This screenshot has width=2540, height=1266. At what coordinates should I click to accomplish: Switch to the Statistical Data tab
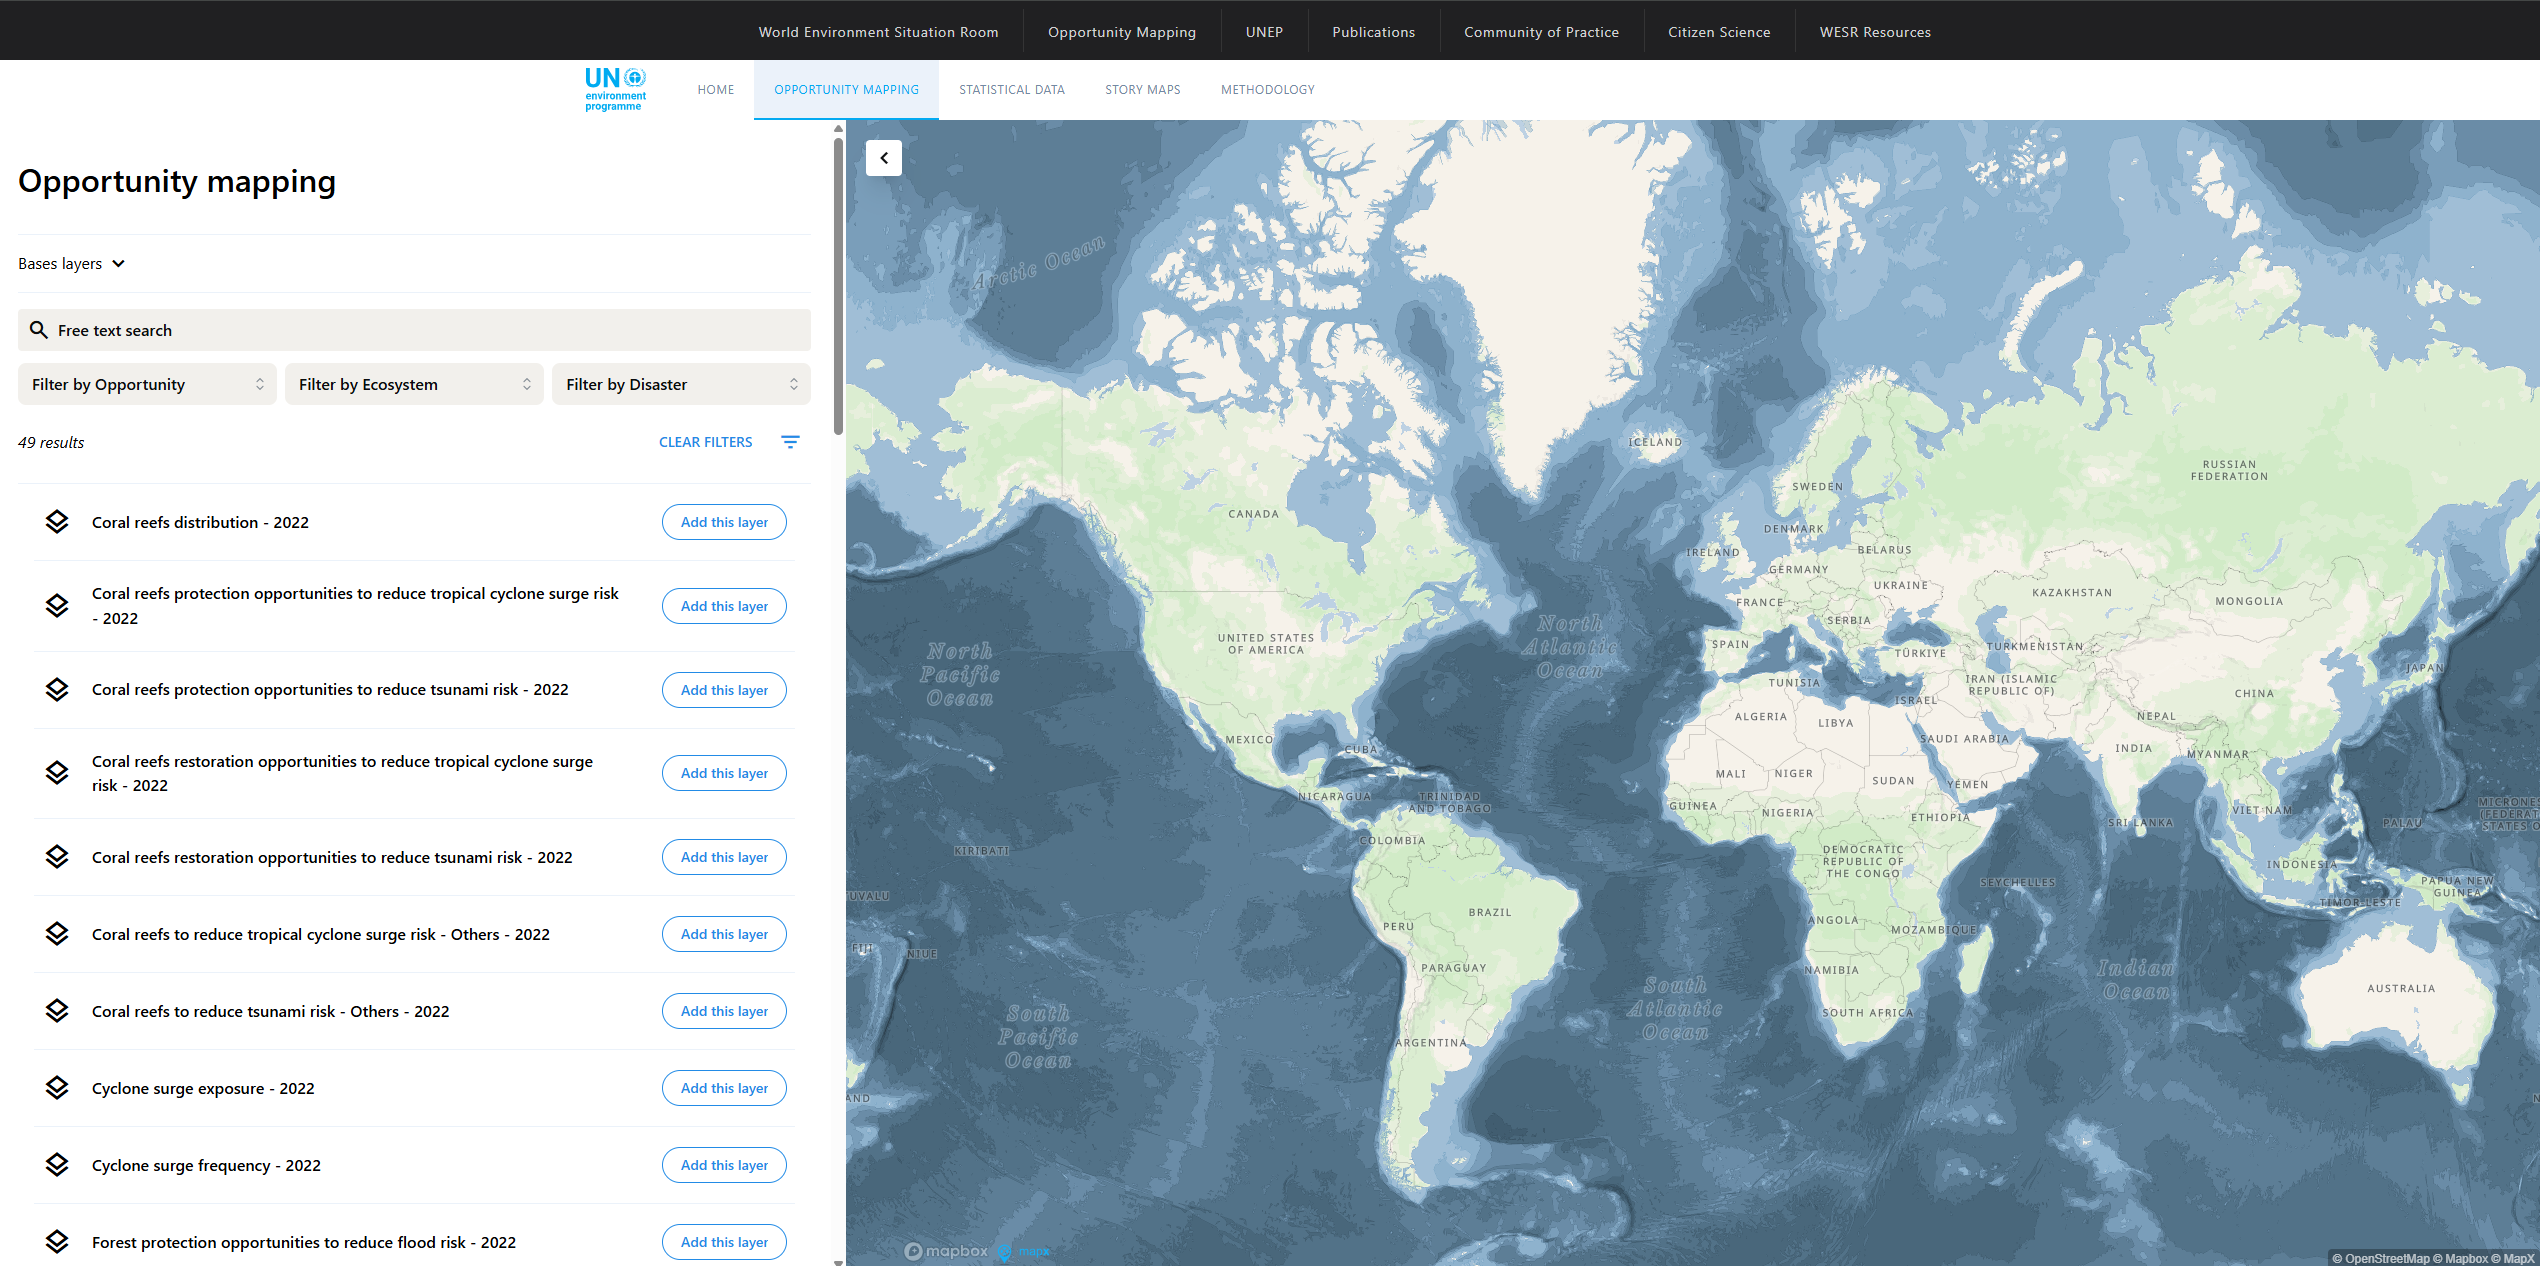tap(1011, 90)
